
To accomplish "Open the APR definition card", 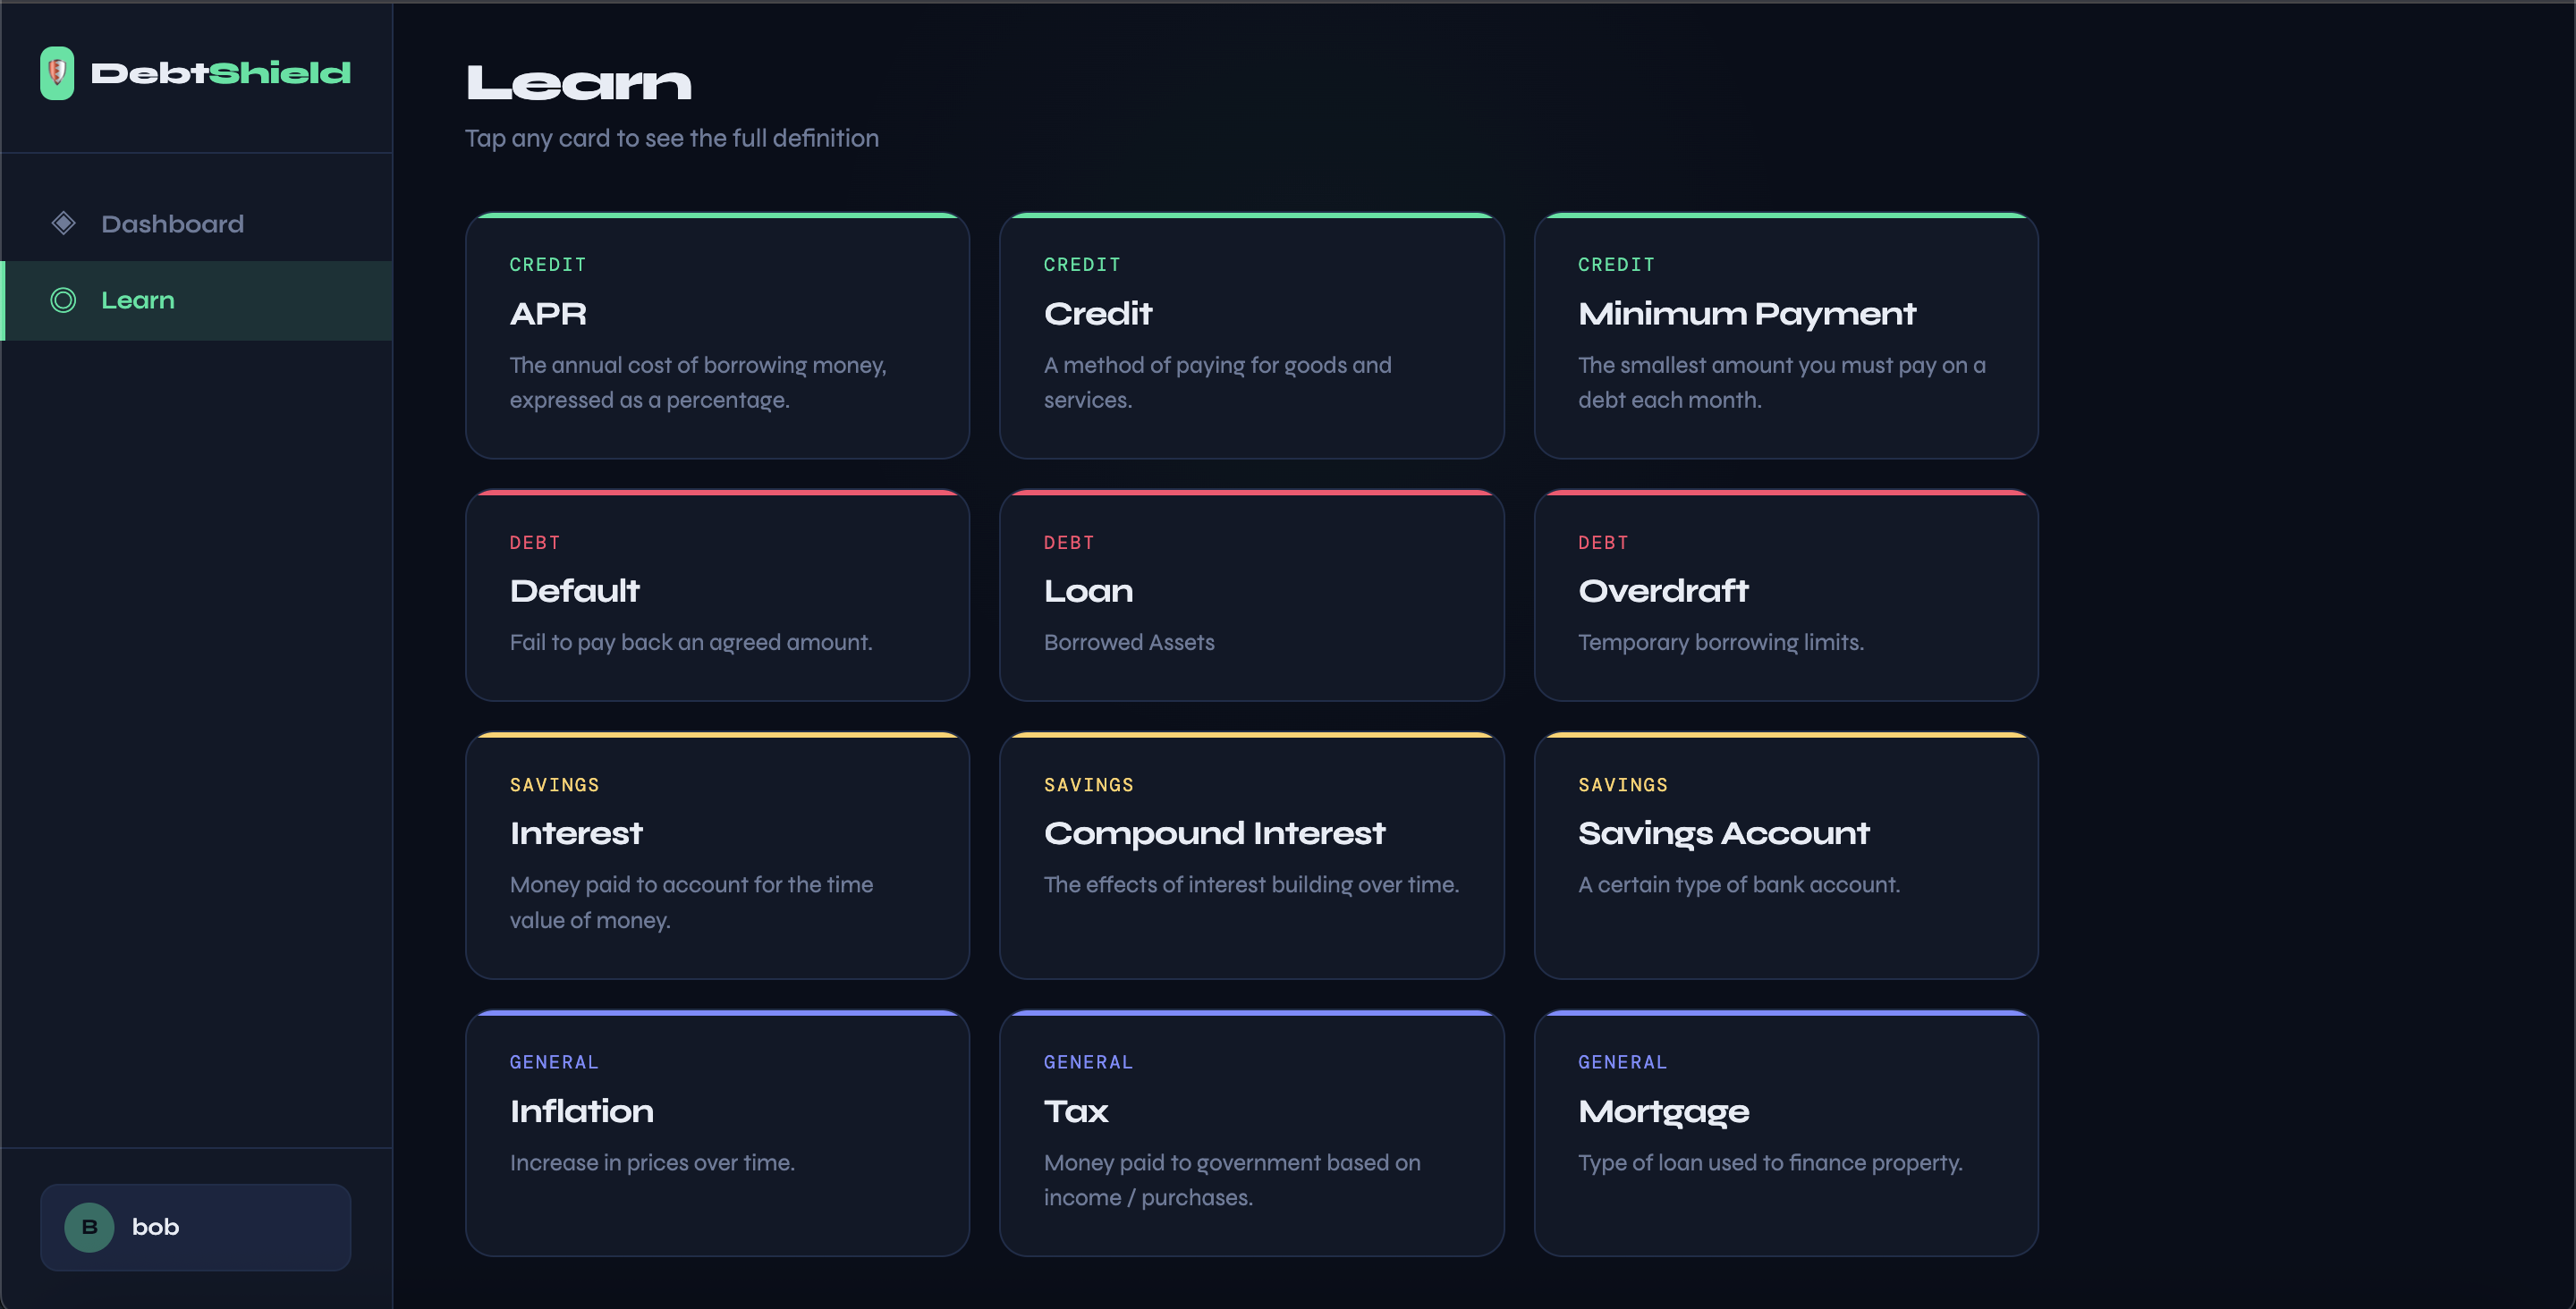I will (717, 336).
